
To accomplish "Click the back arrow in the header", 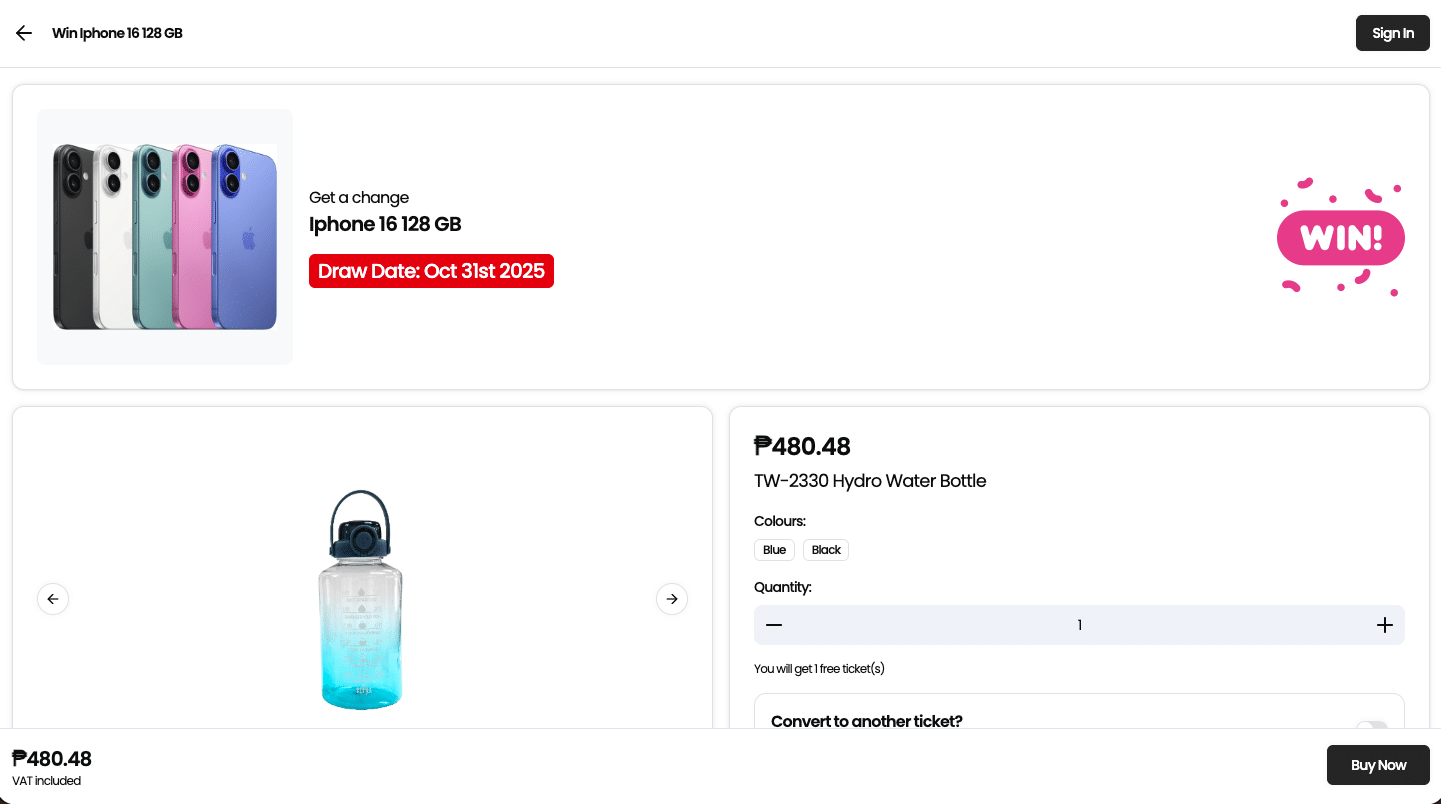I will (x=23, y=33).
